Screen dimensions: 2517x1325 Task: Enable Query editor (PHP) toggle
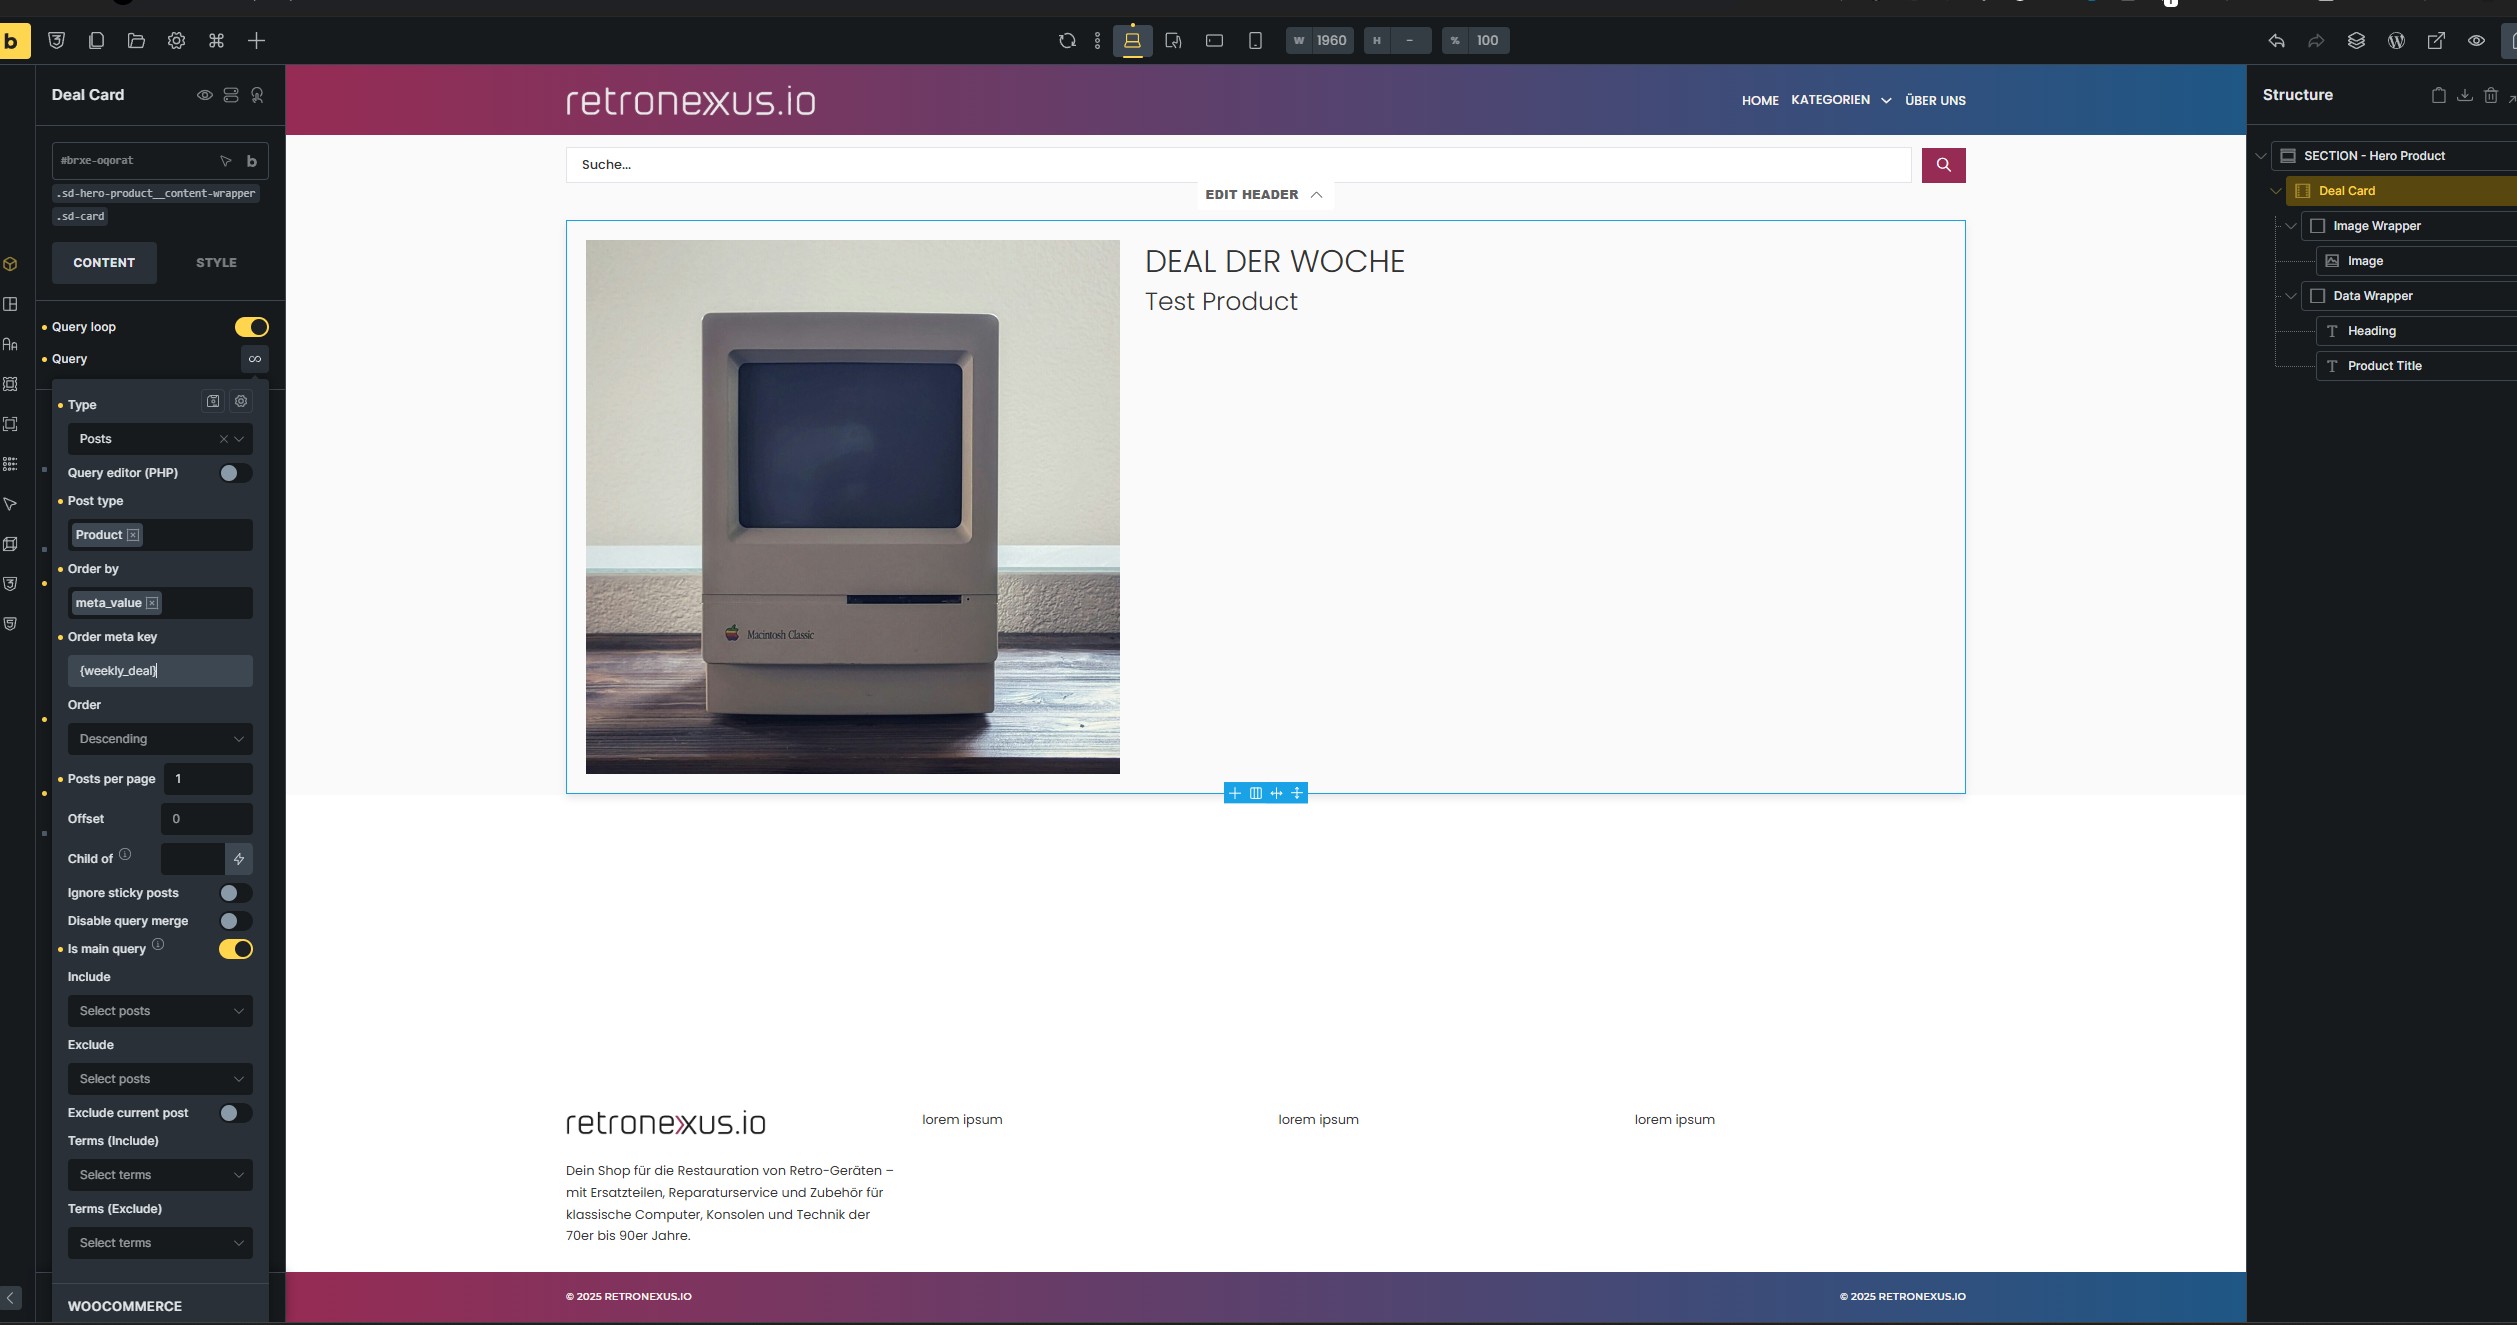235,473
